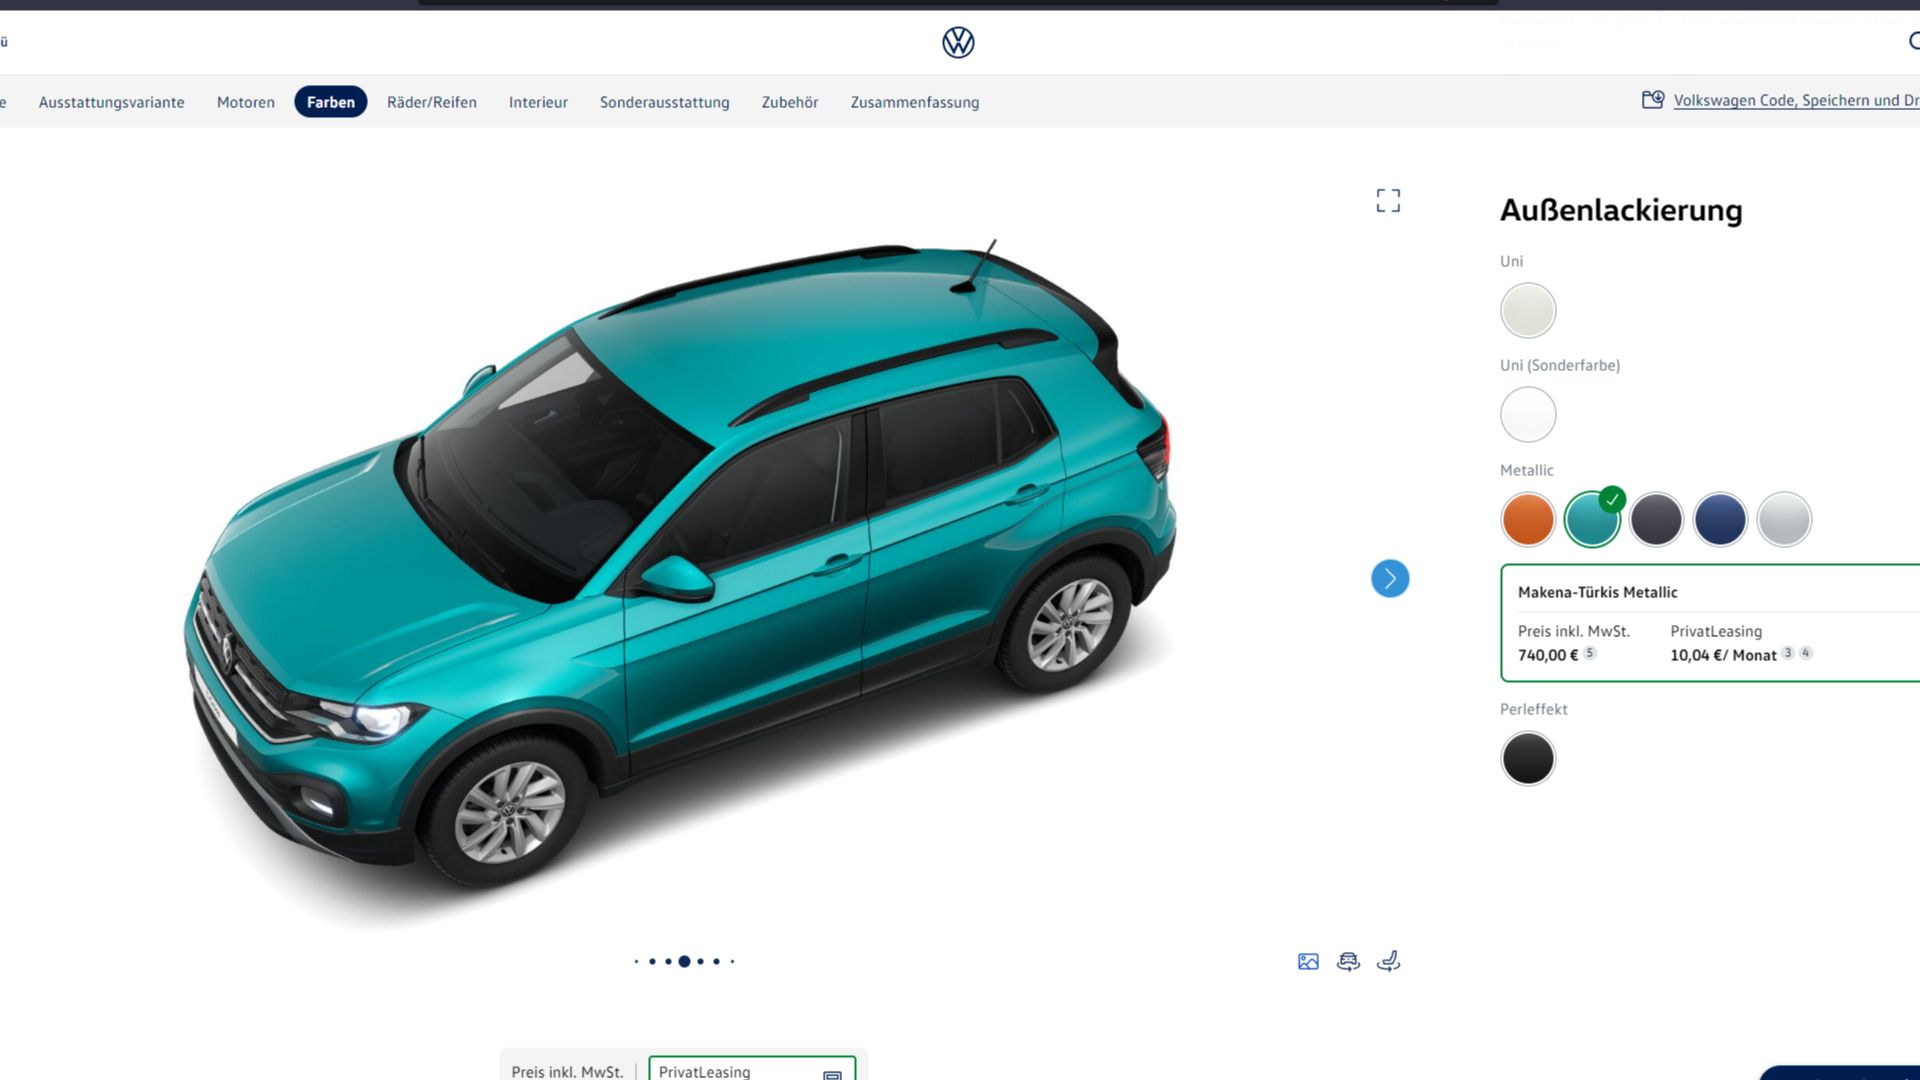
Task: Go to next car view with blue arrow
Action: pyautogui.click(x=1390, y=578)
